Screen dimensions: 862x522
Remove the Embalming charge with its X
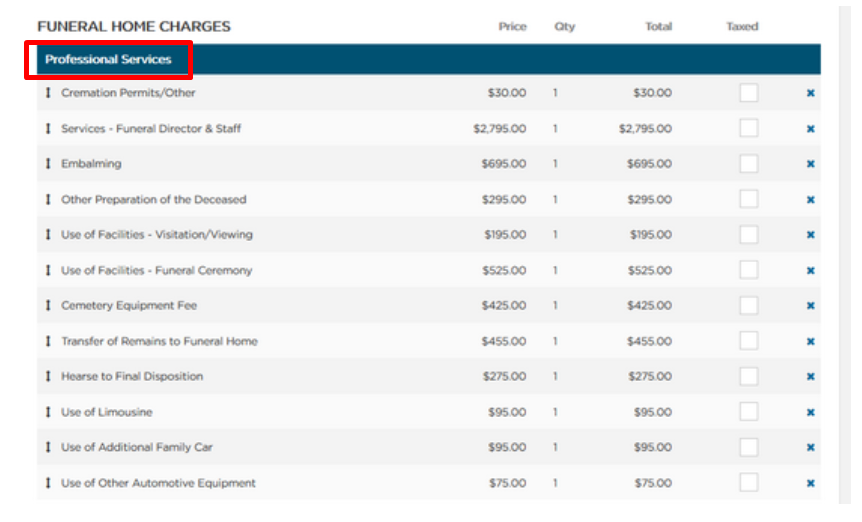(810, 164)
